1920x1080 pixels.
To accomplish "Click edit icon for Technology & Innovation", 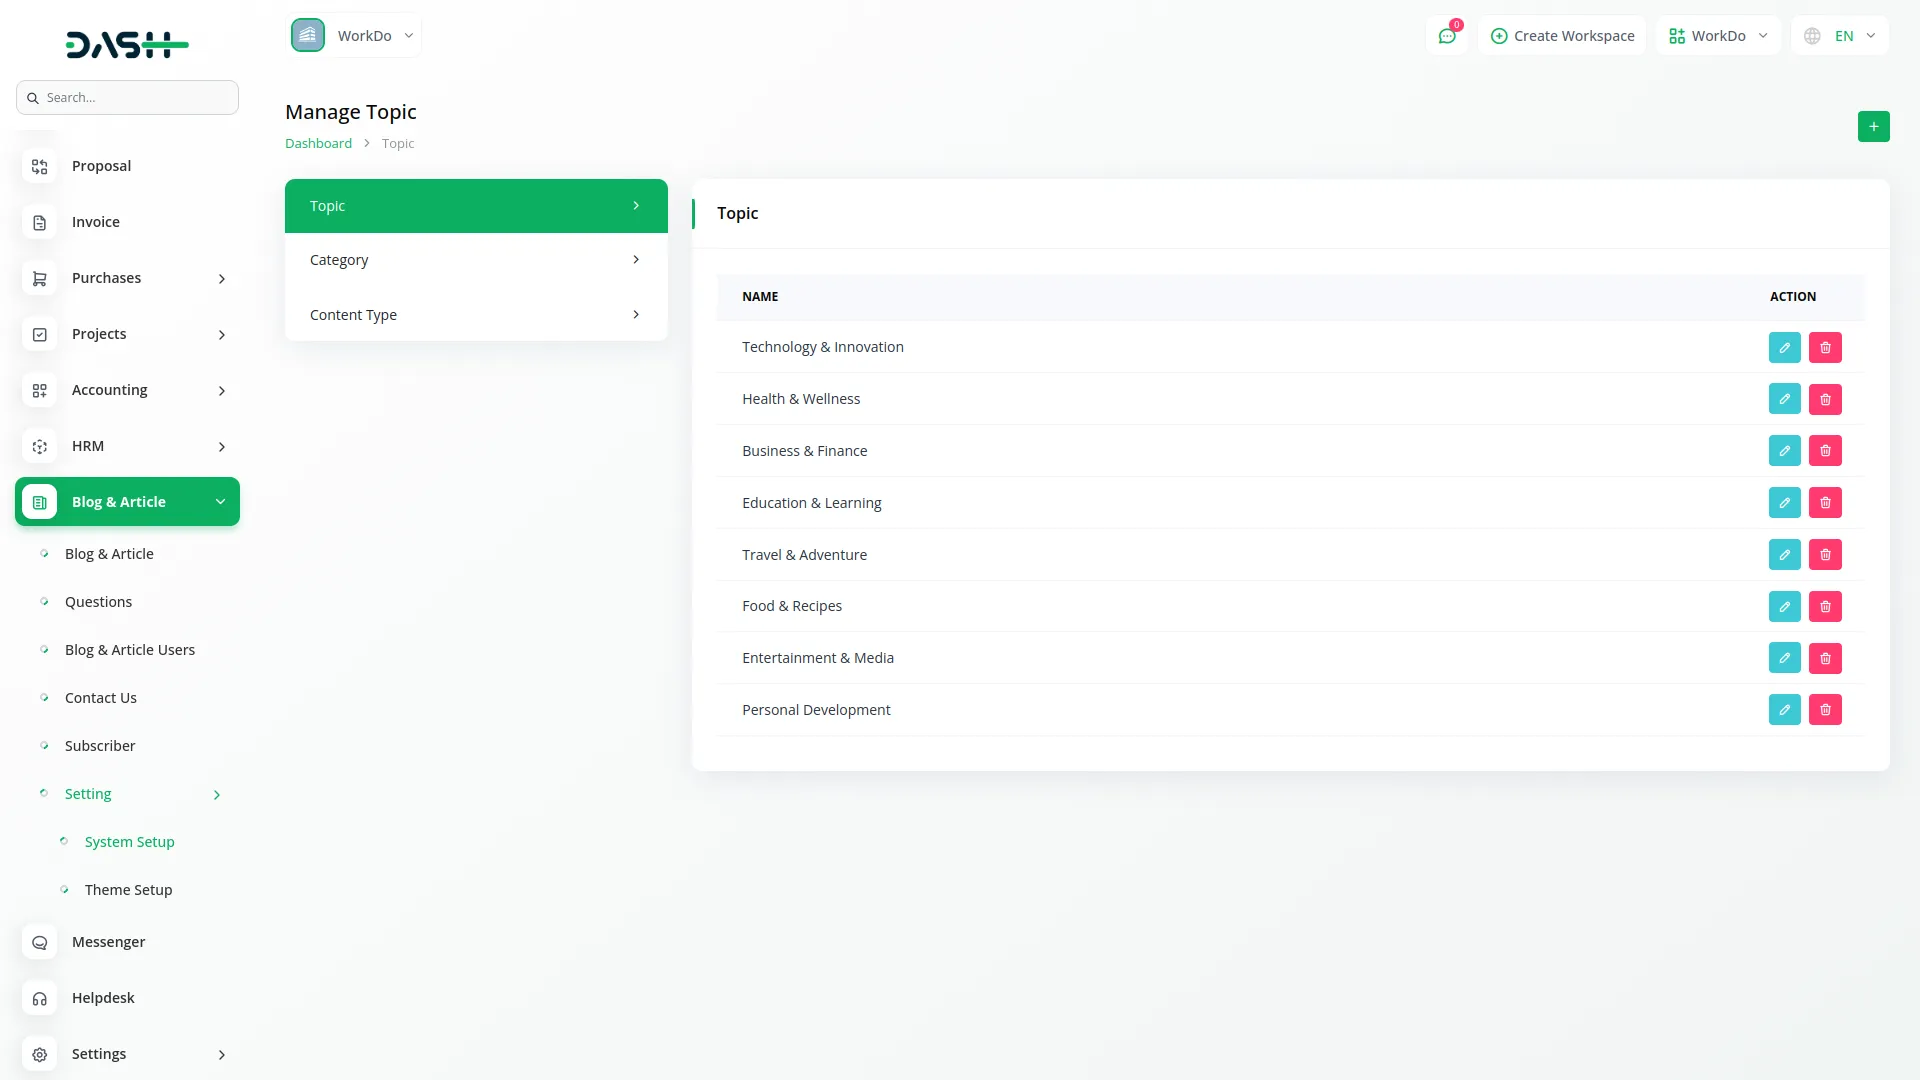I will coord(1784,347).
